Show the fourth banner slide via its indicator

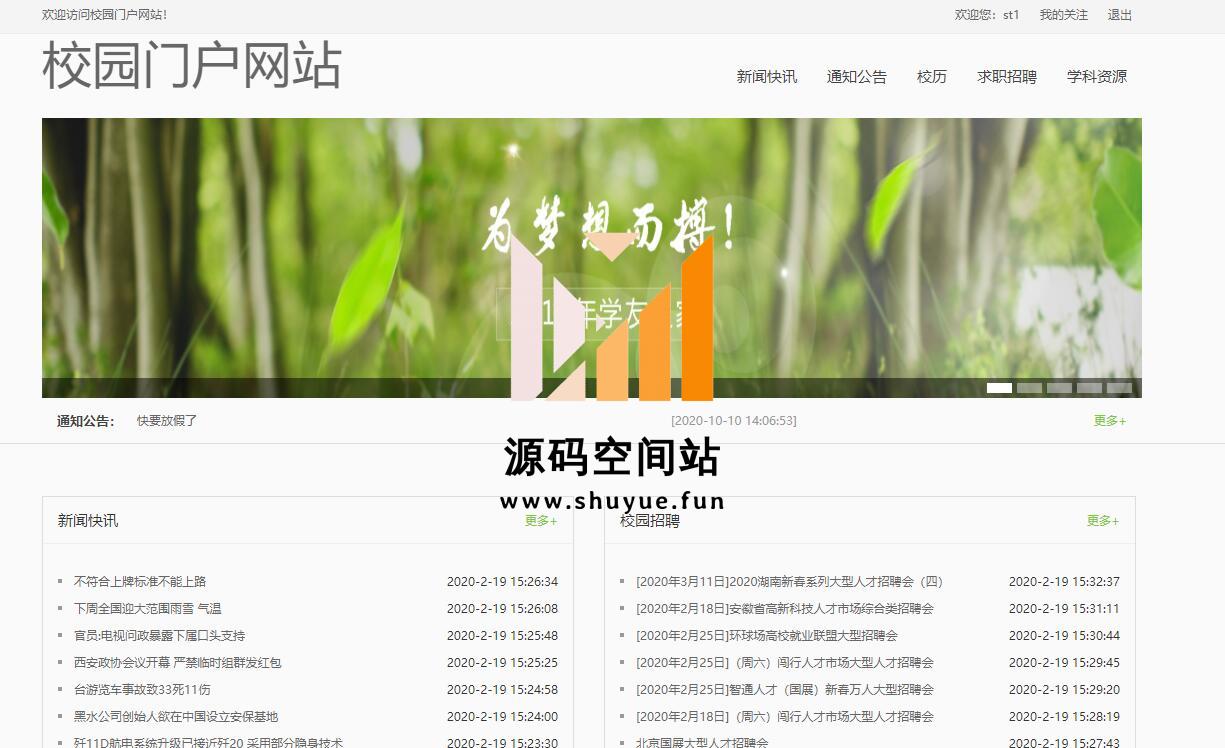click(1089, 388)
